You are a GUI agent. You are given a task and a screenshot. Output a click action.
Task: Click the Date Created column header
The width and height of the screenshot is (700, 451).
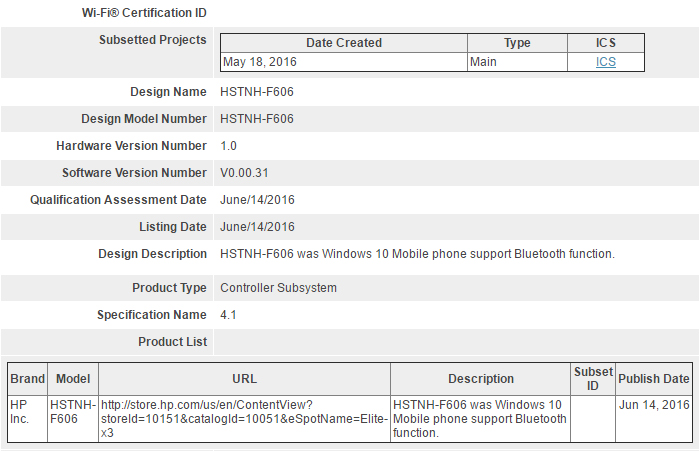click(344, 43)
